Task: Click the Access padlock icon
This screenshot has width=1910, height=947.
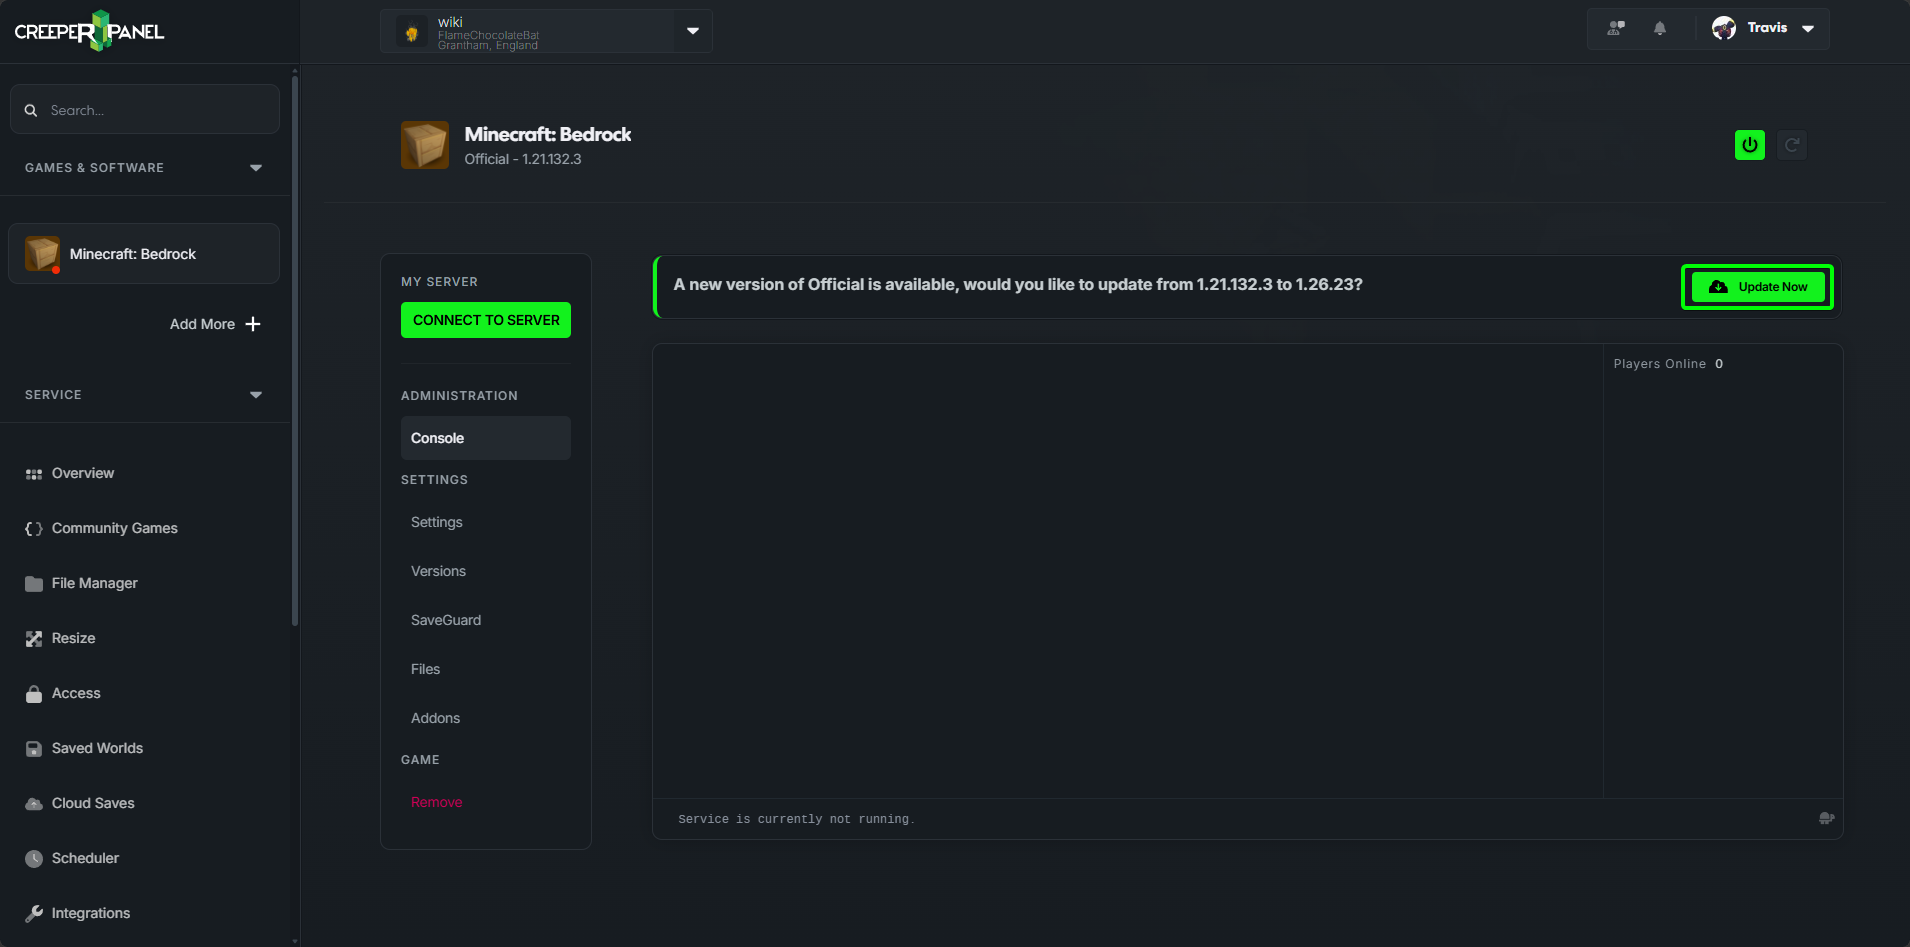Action: 34,694
